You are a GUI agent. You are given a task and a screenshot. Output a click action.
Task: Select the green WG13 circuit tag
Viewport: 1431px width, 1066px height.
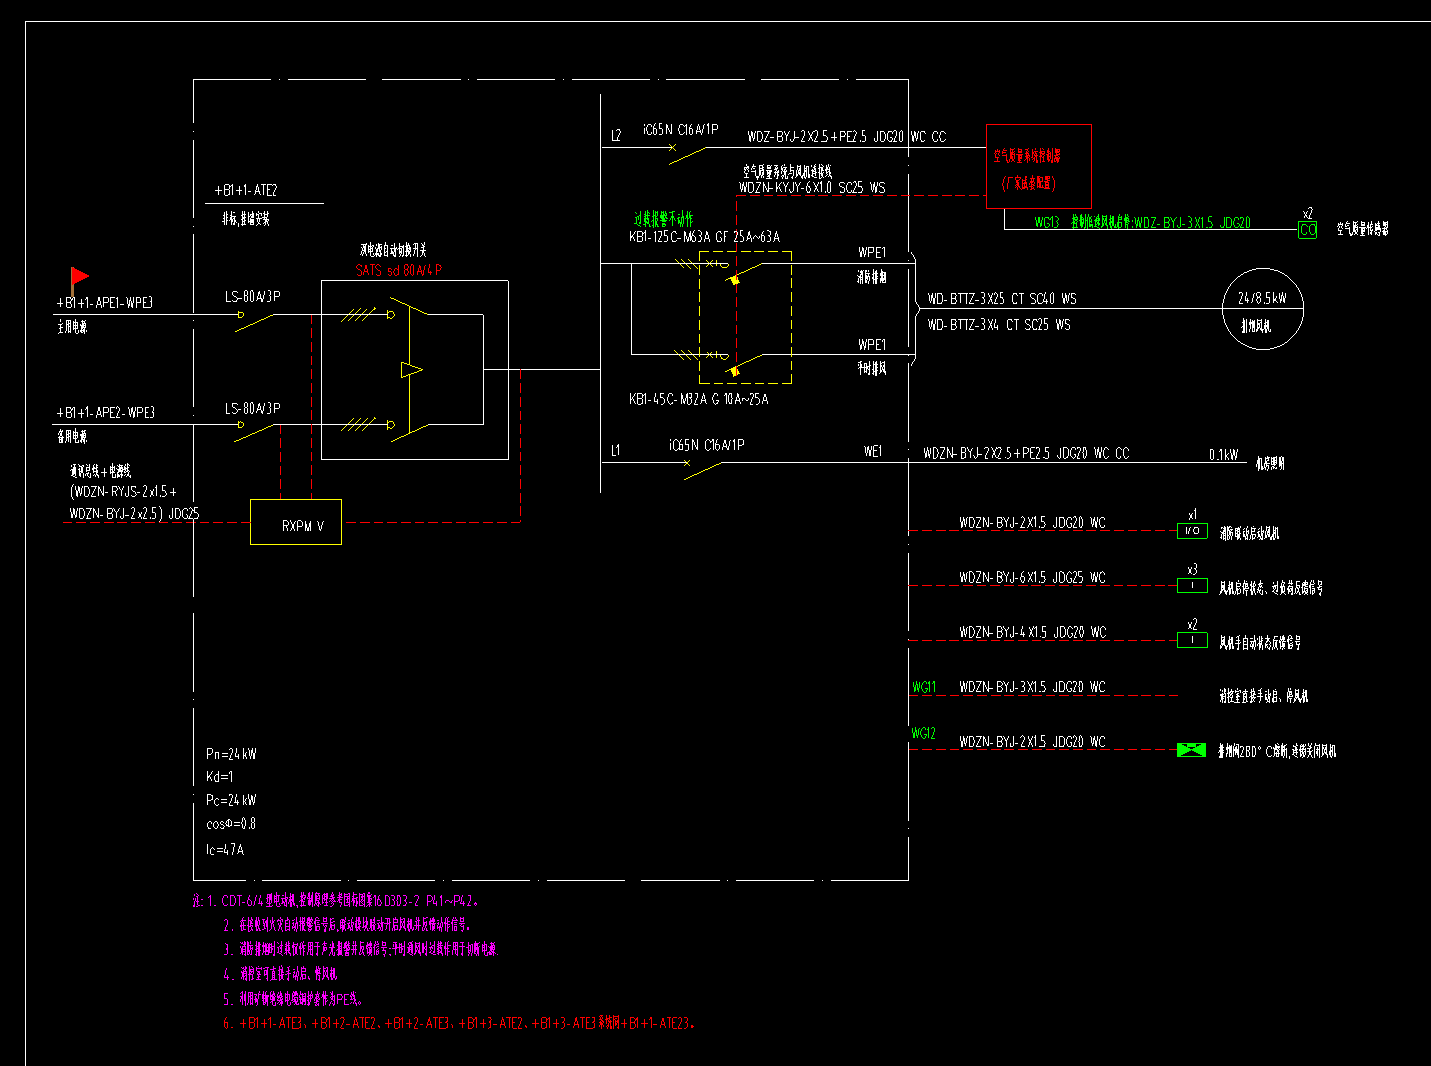[x=1047, y=223]
